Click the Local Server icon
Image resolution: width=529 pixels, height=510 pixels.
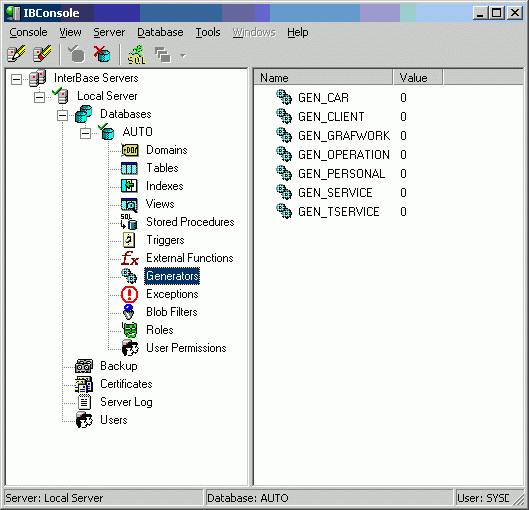pos(61,95)
